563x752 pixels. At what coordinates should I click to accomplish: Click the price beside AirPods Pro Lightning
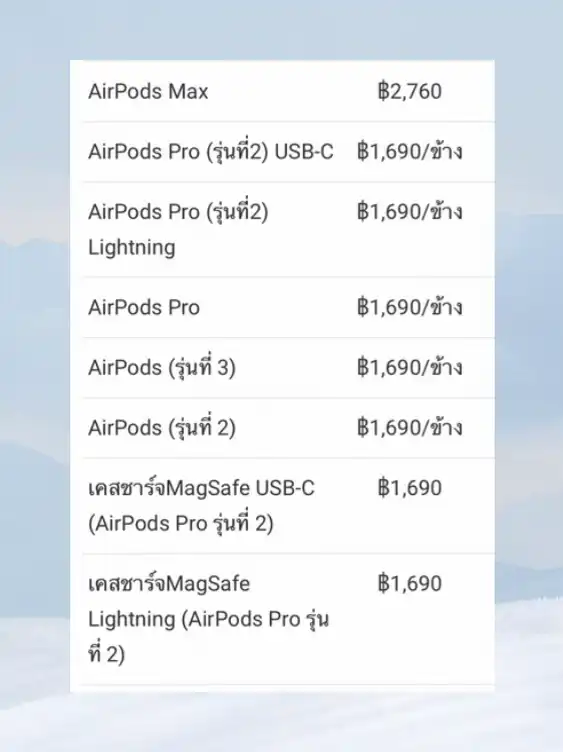(x=410, y=211)
